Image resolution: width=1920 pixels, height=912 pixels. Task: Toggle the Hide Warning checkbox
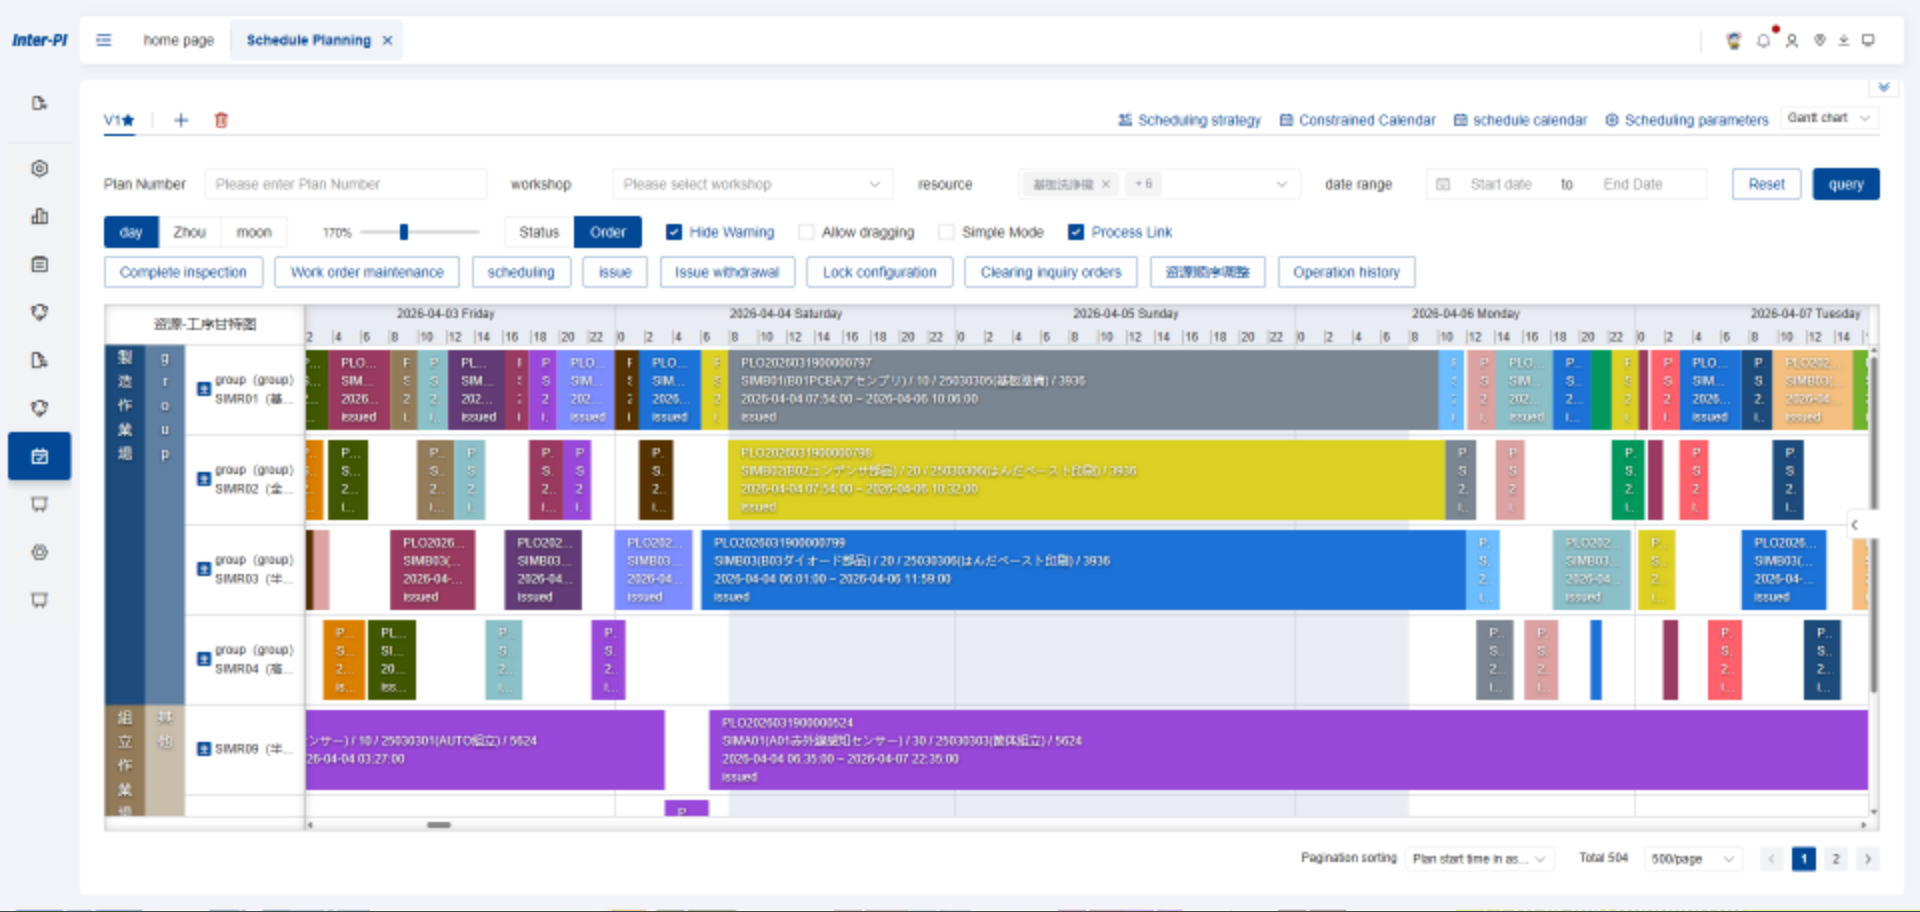(674, 232)
